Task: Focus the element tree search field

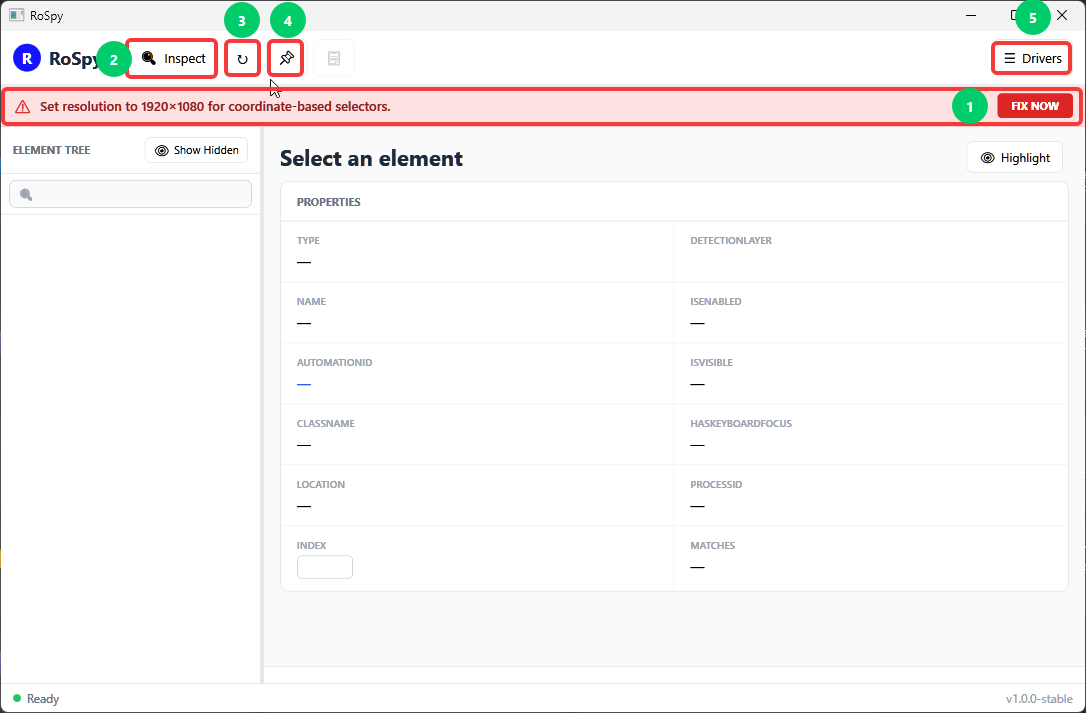Action: [x=130, y=194]
